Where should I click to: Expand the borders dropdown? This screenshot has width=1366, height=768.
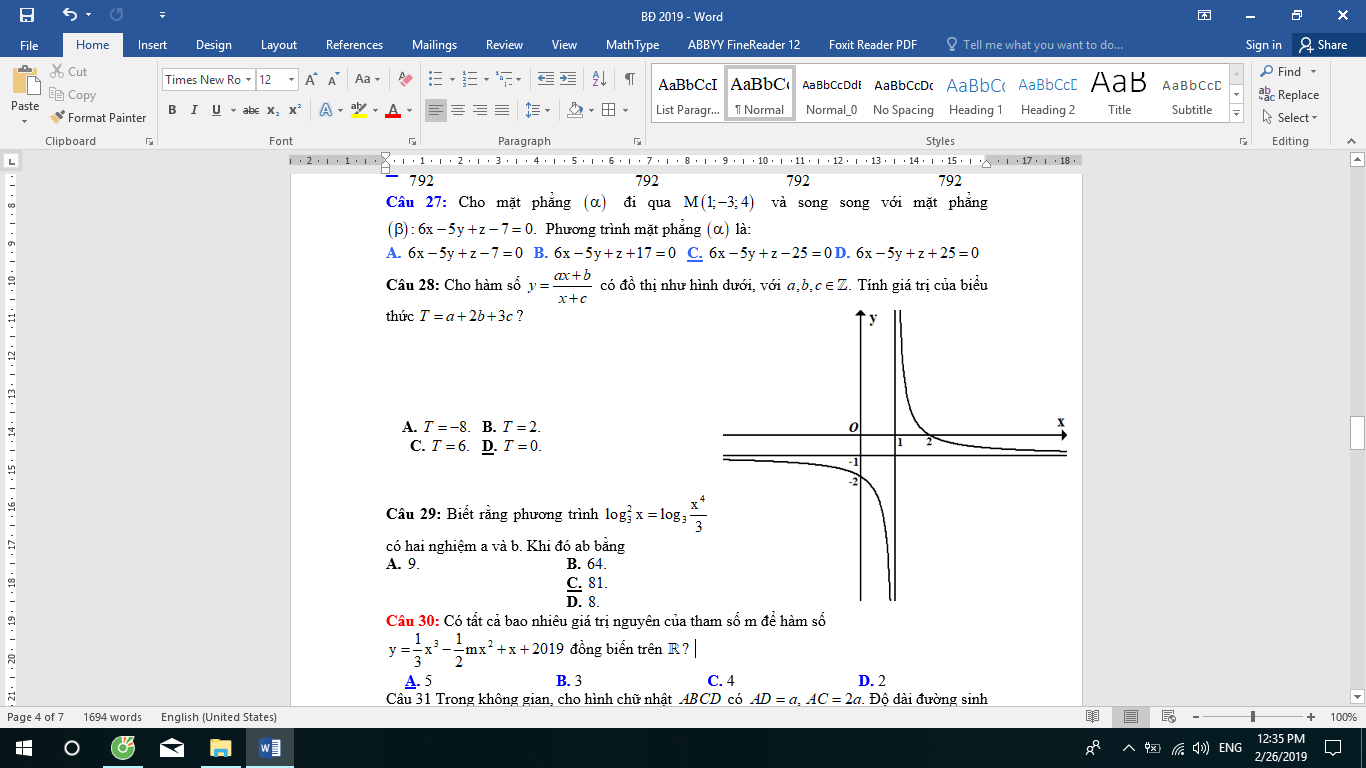click(x=625, y=110)
